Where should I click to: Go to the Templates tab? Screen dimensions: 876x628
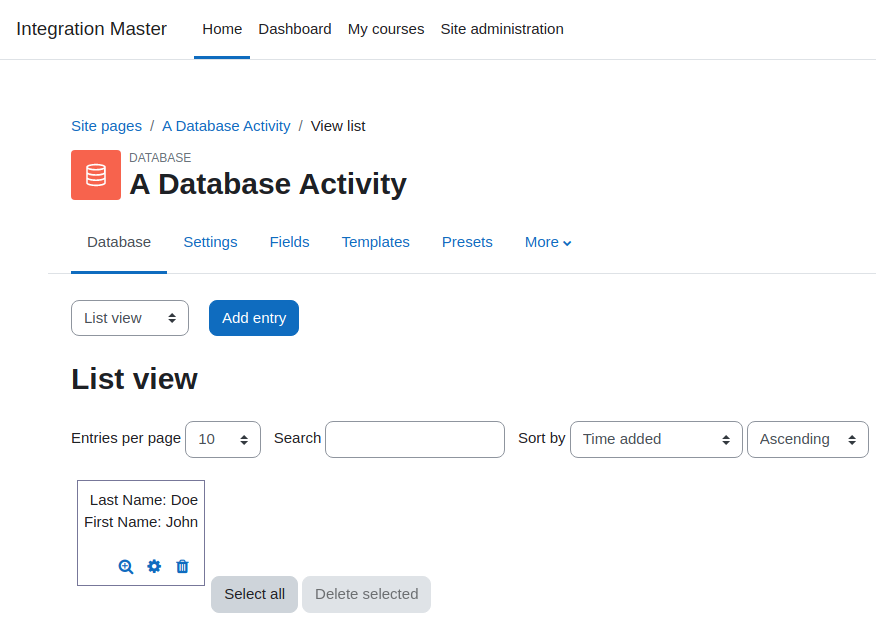coord(375,242)
